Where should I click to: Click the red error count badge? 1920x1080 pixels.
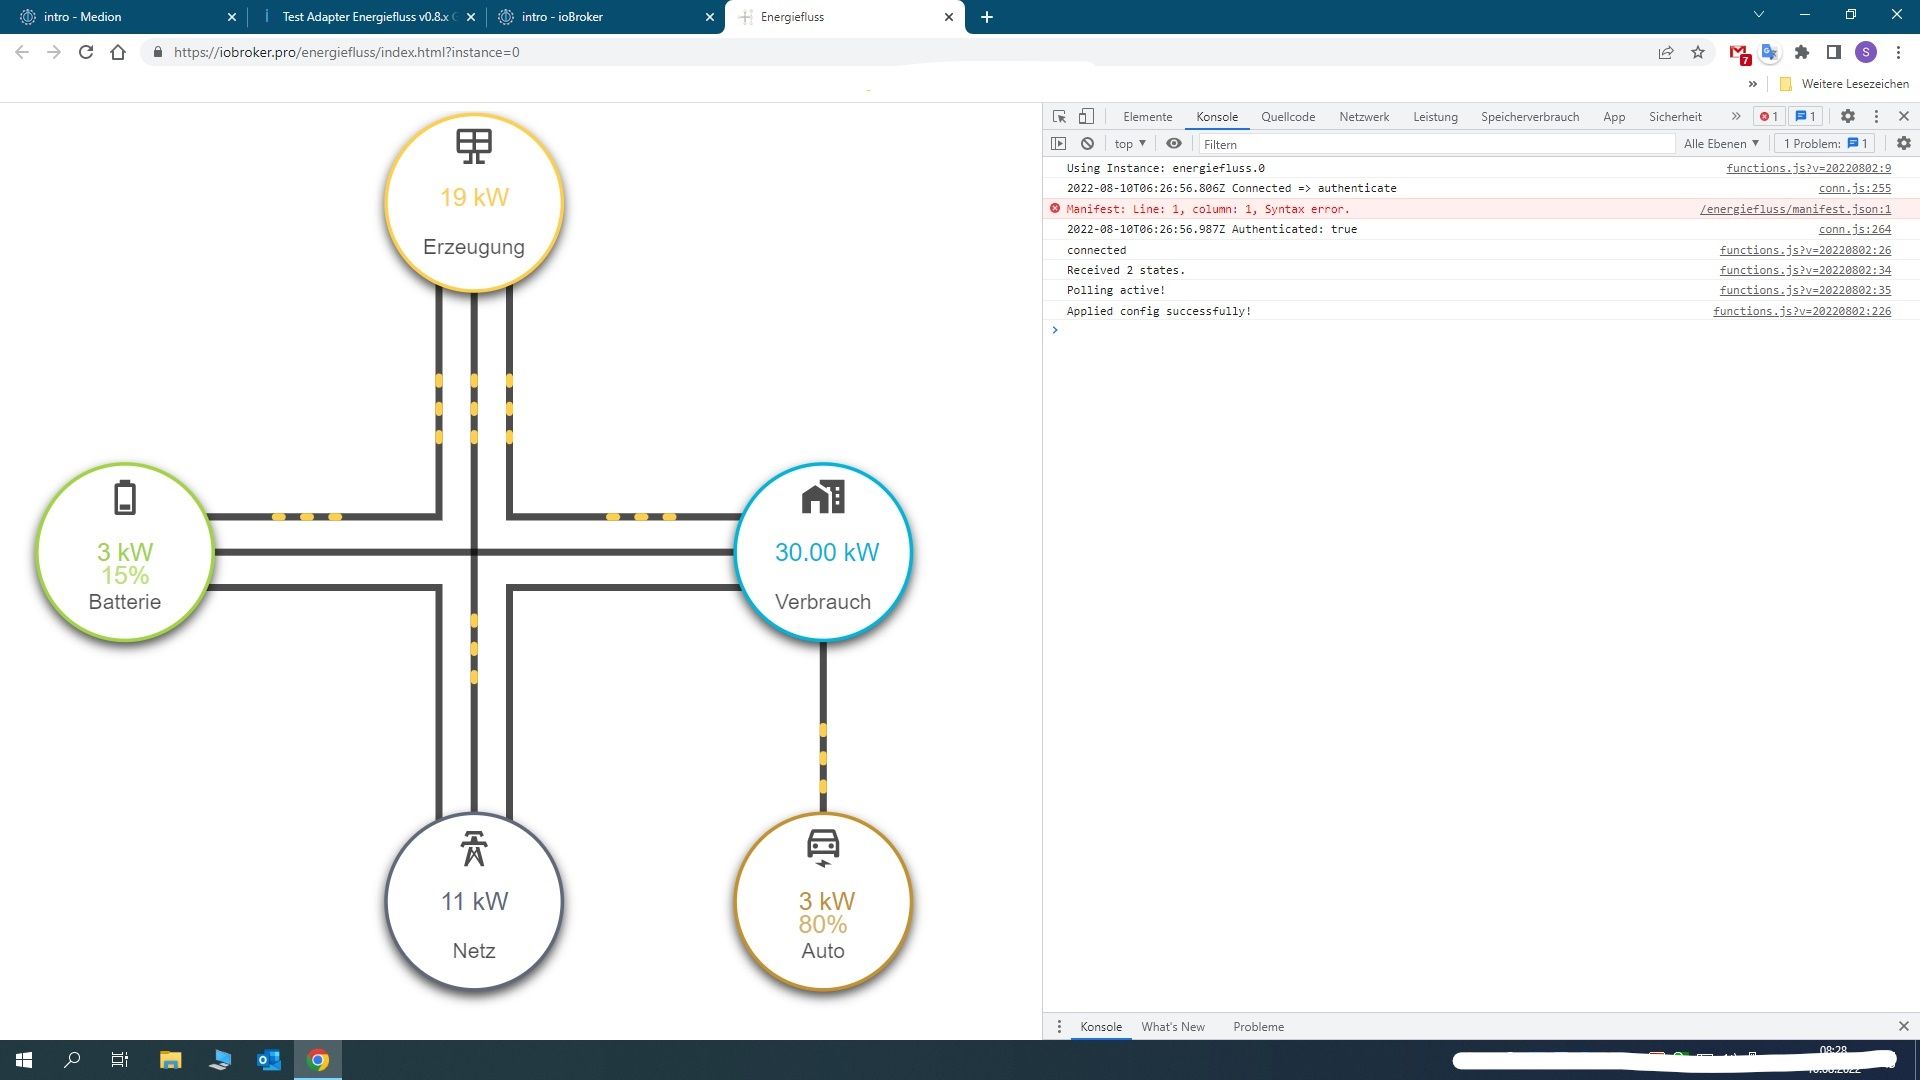click(x=1769, y=117)
